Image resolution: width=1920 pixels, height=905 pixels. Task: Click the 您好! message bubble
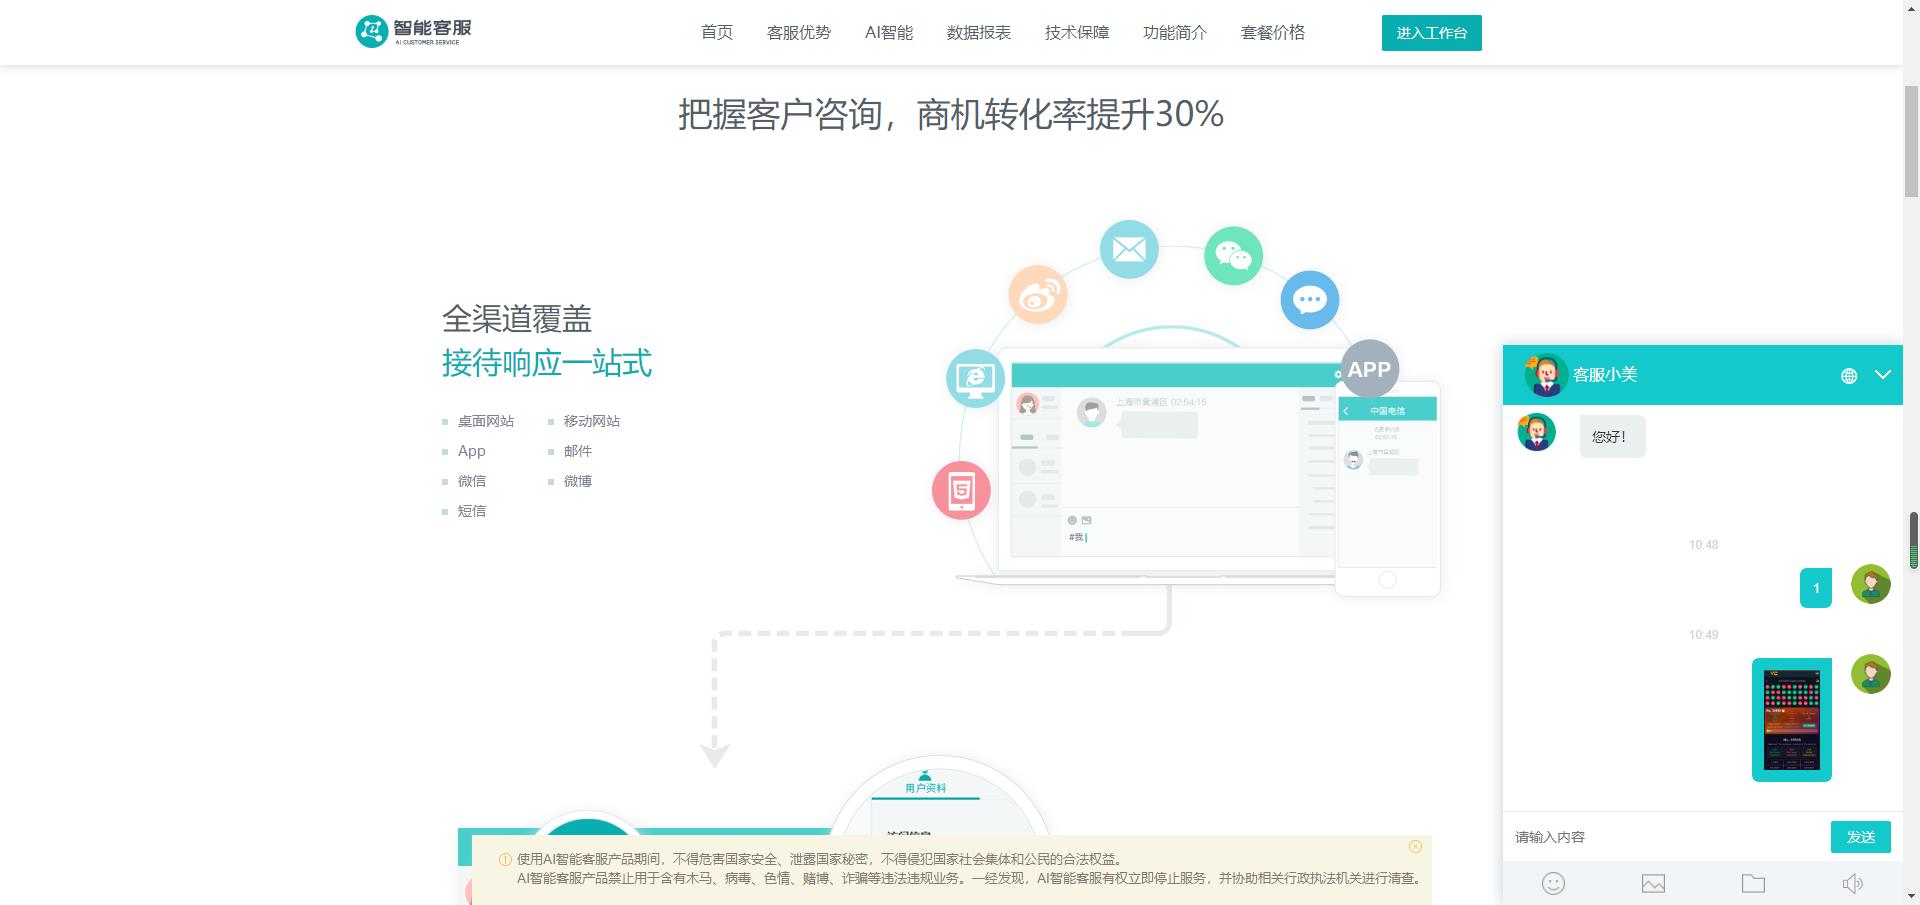[x=1612, y=437]
